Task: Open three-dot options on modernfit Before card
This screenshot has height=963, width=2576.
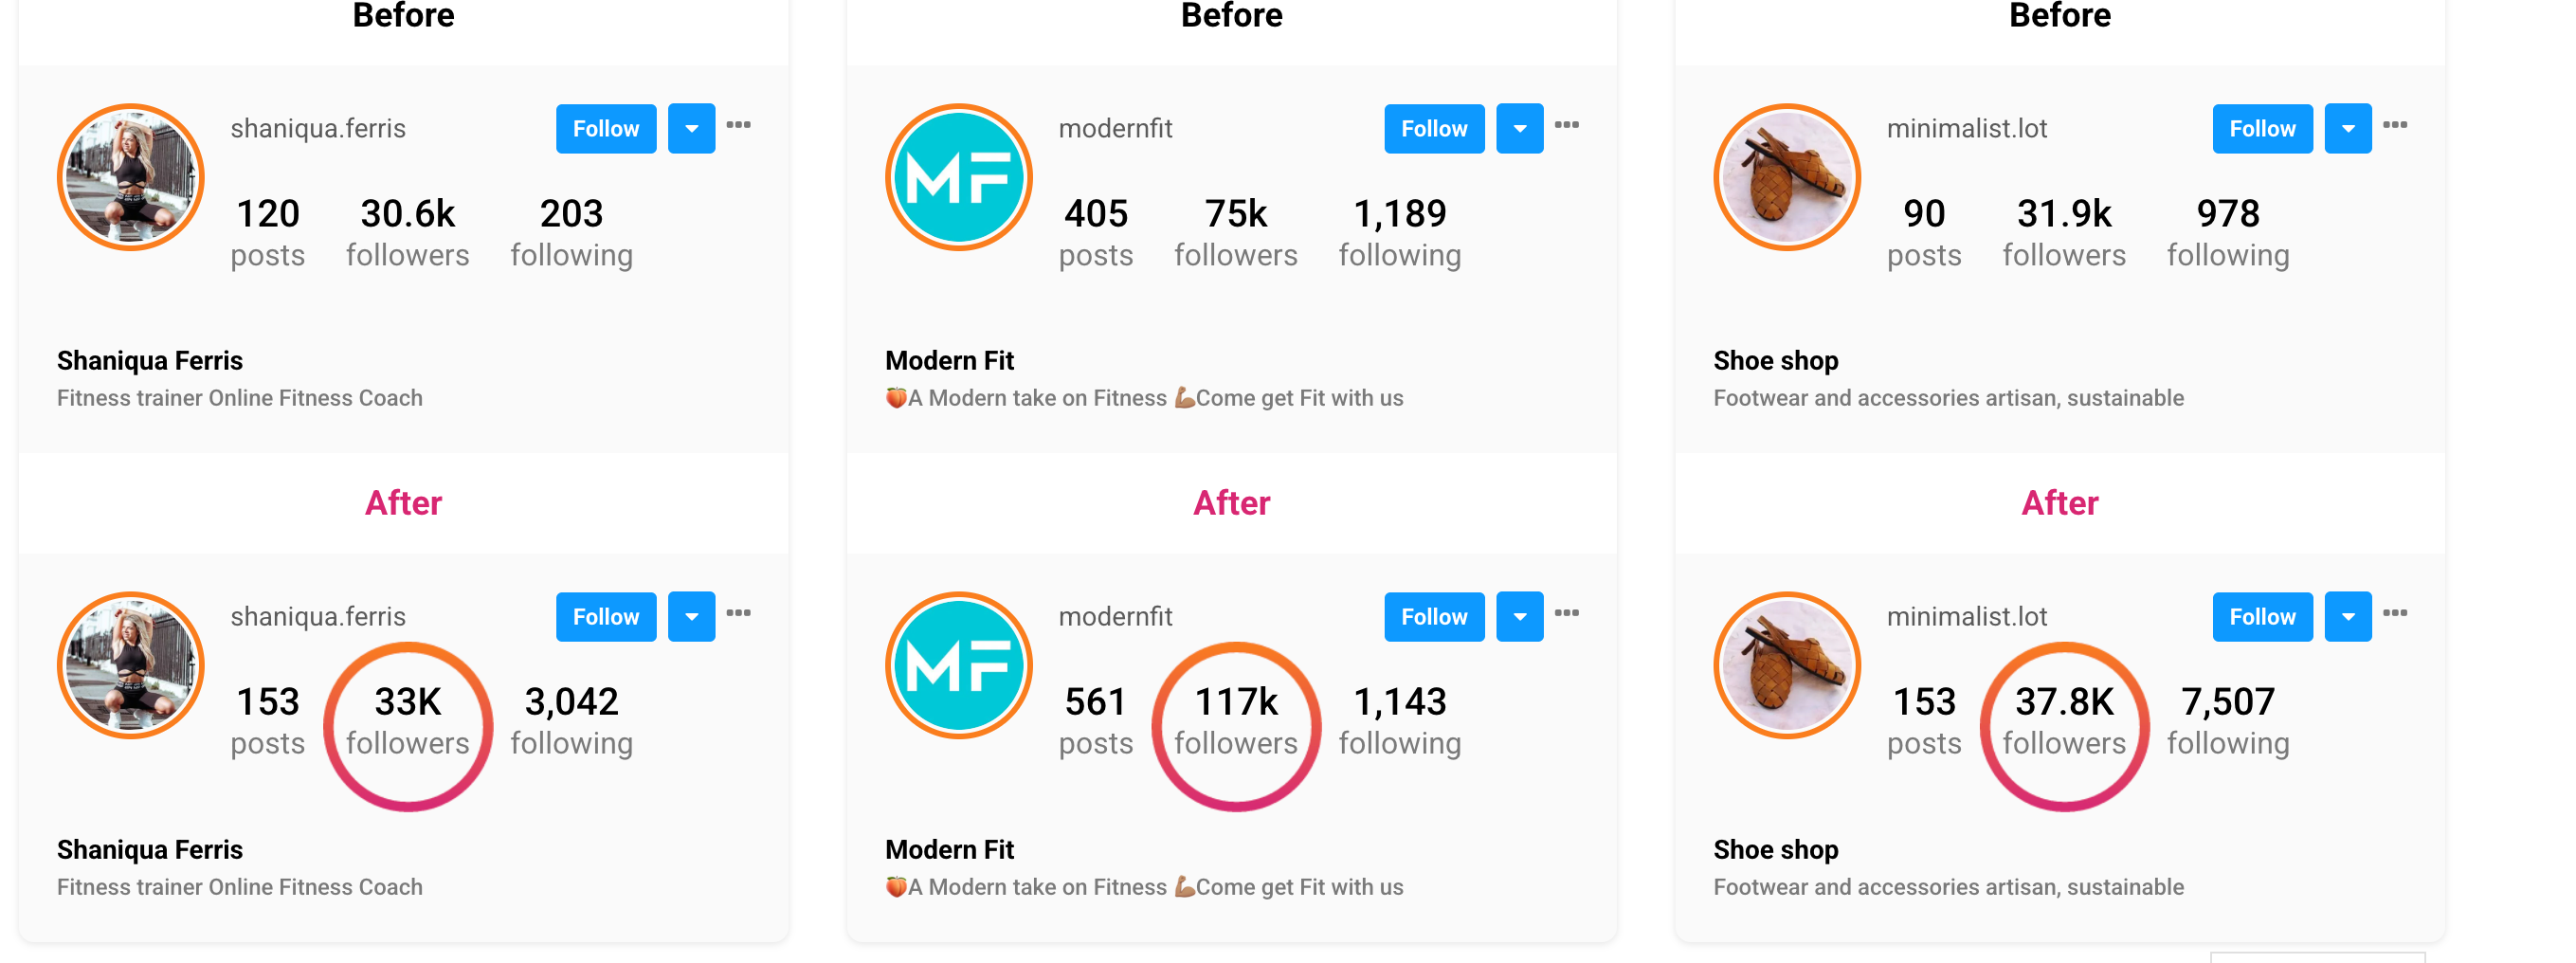Action: point(1566,125)
